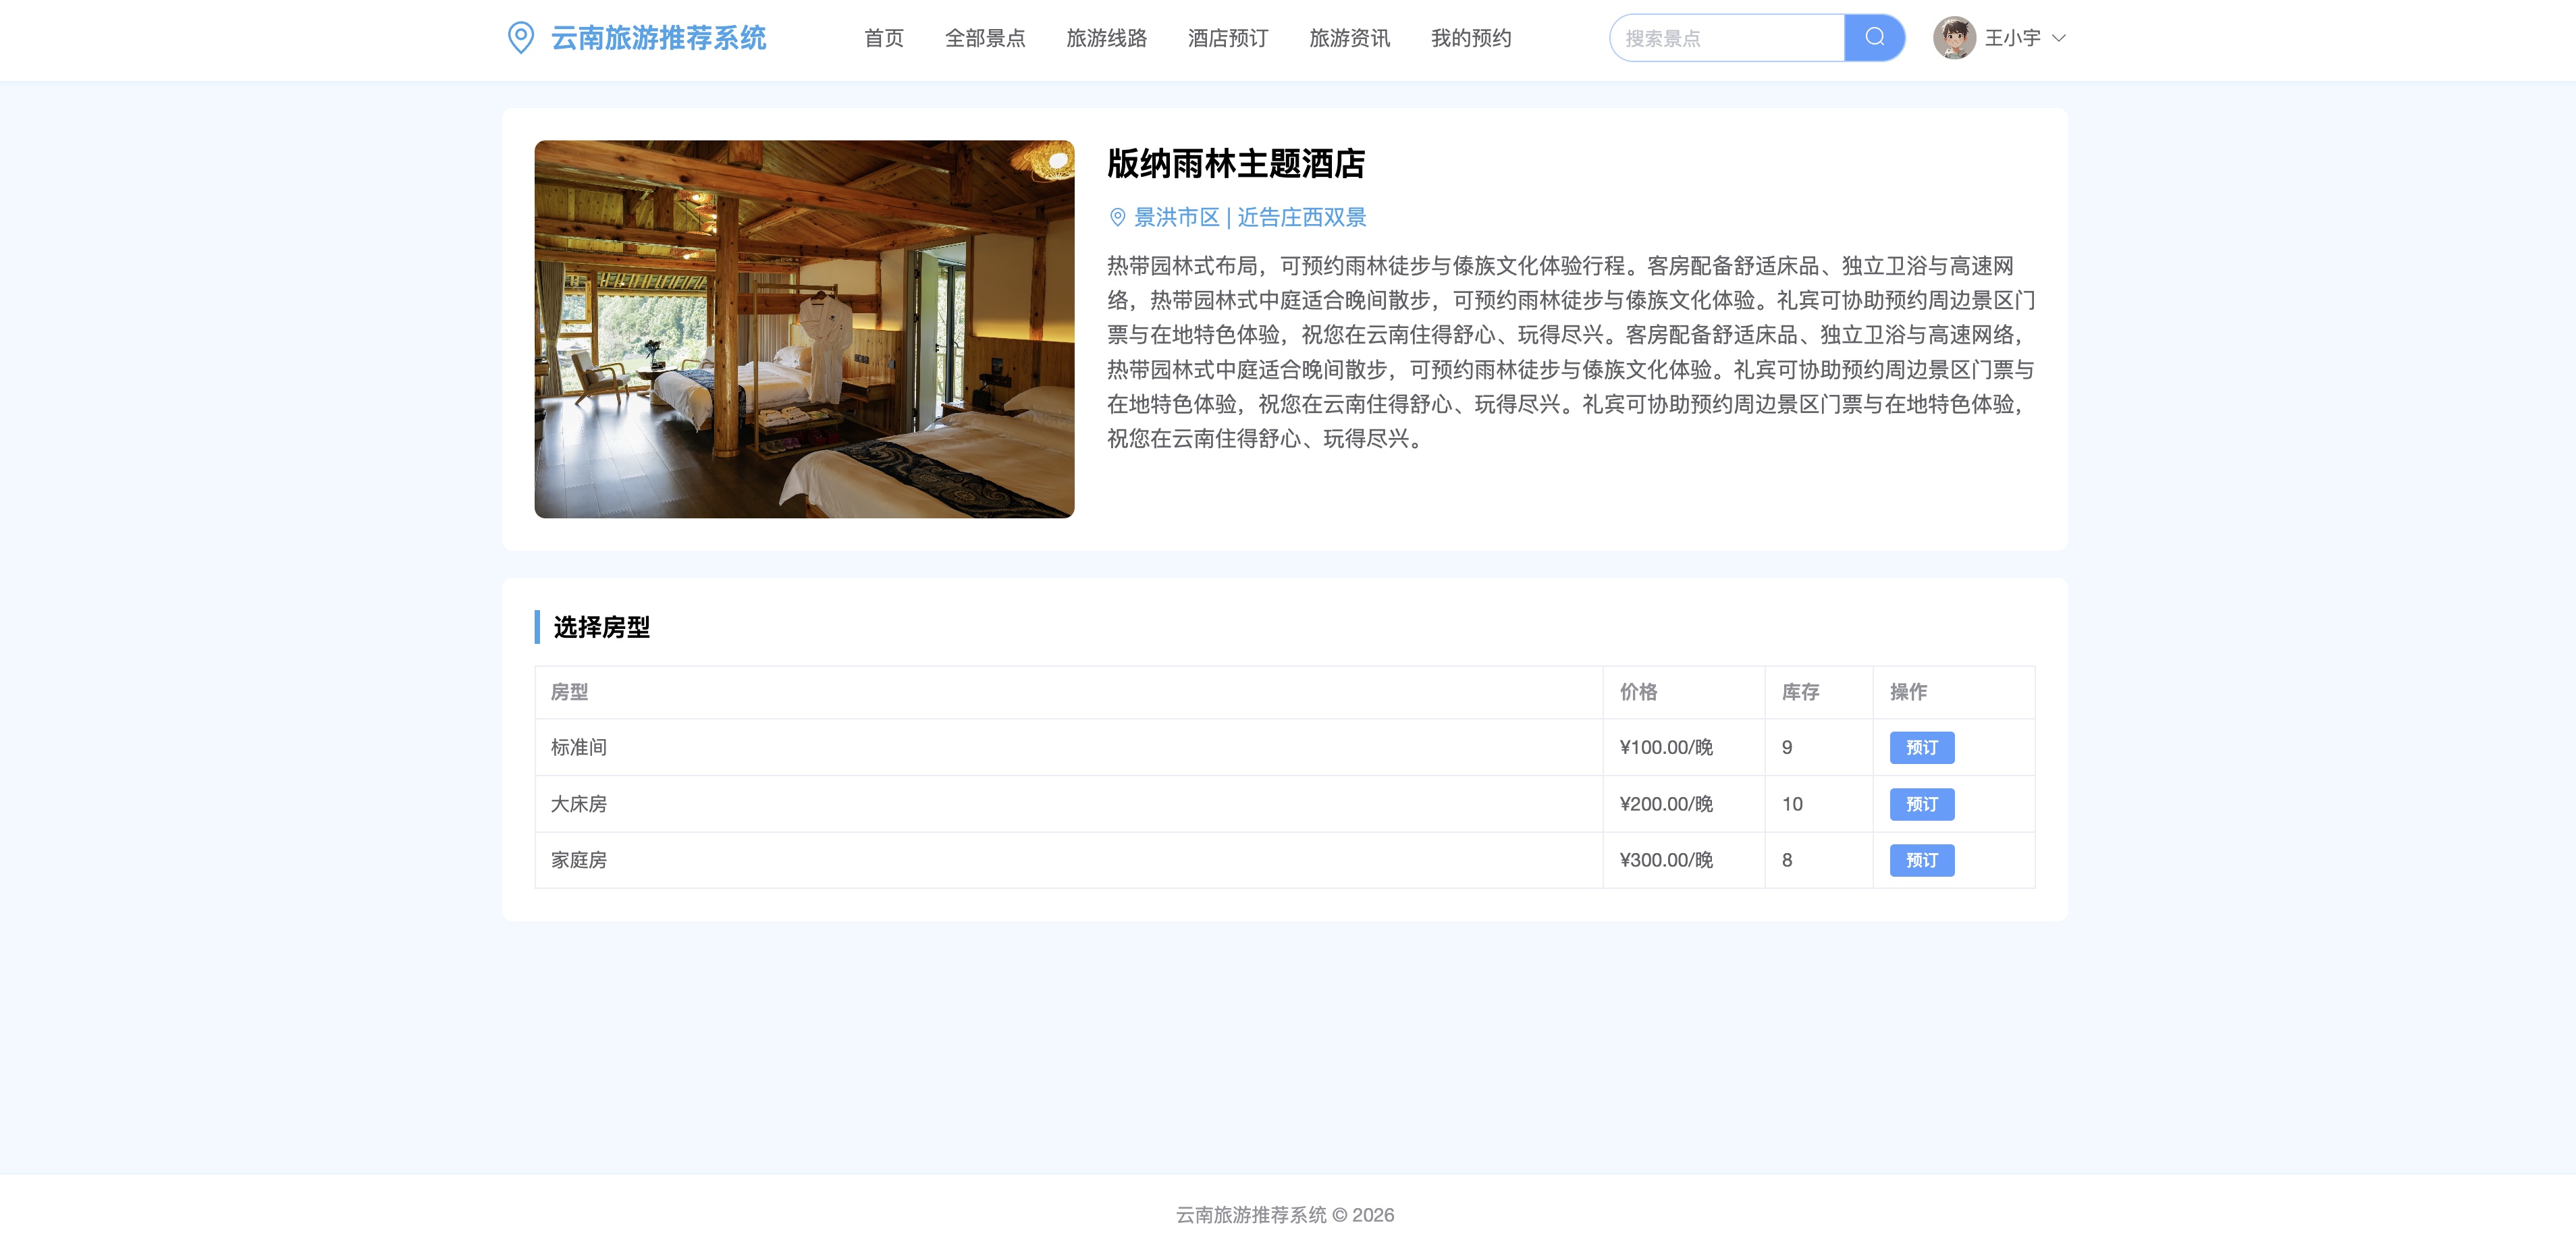Expand the user dropdown chevron
Image resolution: width=2576 pixels, height=1254 pixels.
(2058, 38)
